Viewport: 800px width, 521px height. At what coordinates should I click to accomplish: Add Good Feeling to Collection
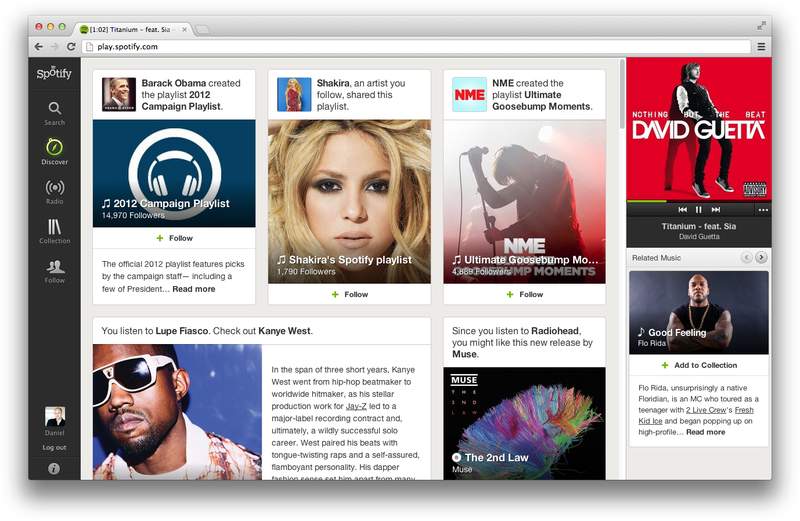click(699, 365)
